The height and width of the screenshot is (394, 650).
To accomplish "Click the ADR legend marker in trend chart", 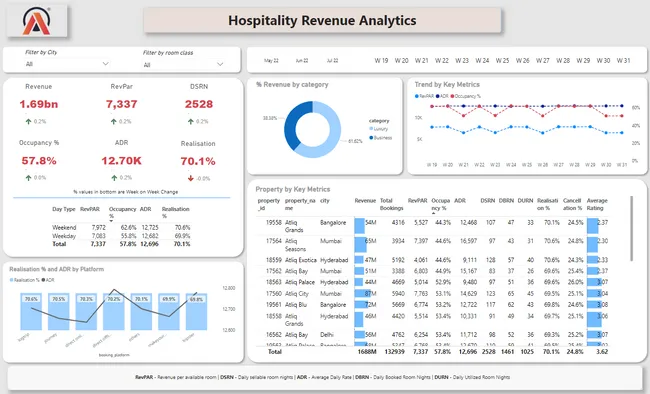I will pos(437,96).
